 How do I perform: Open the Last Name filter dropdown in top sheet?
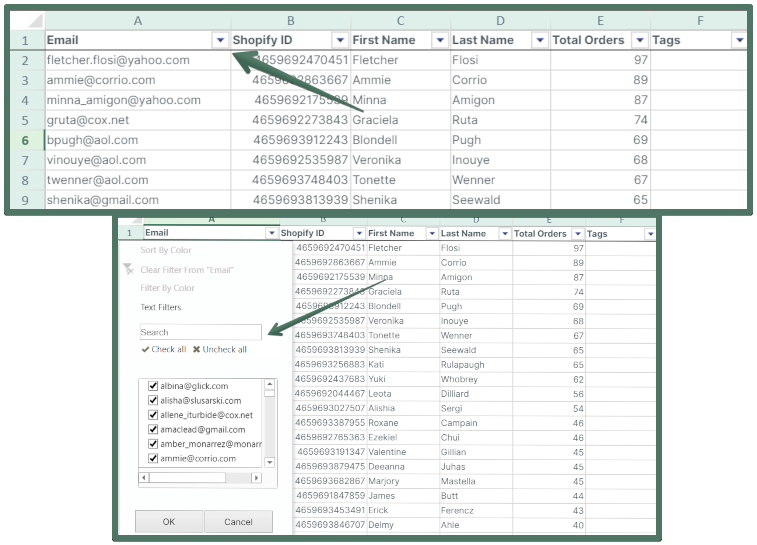pos(540,40)
